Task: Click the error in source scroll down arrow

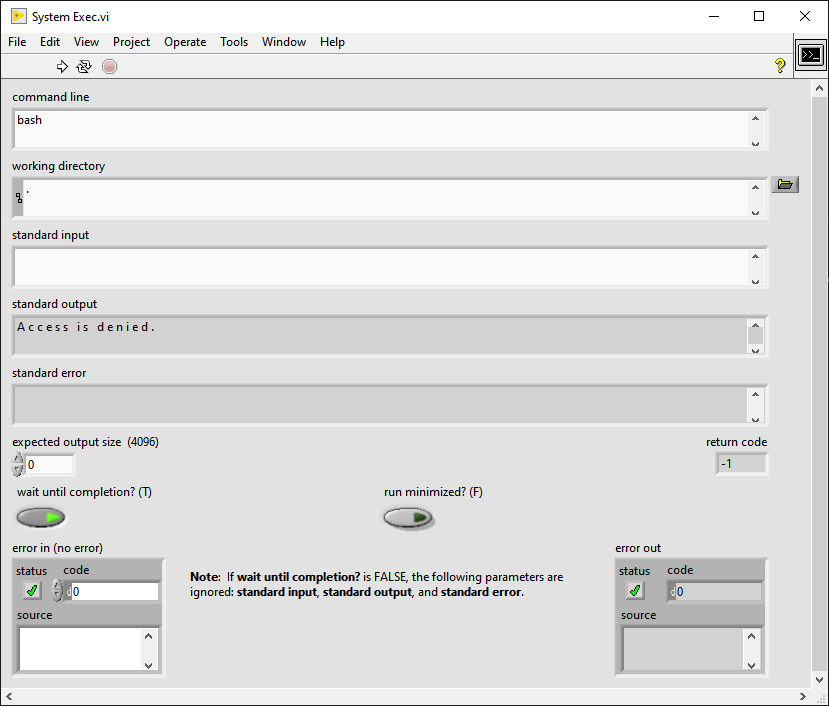Action: pyautogui.click(x=149, y=665)
